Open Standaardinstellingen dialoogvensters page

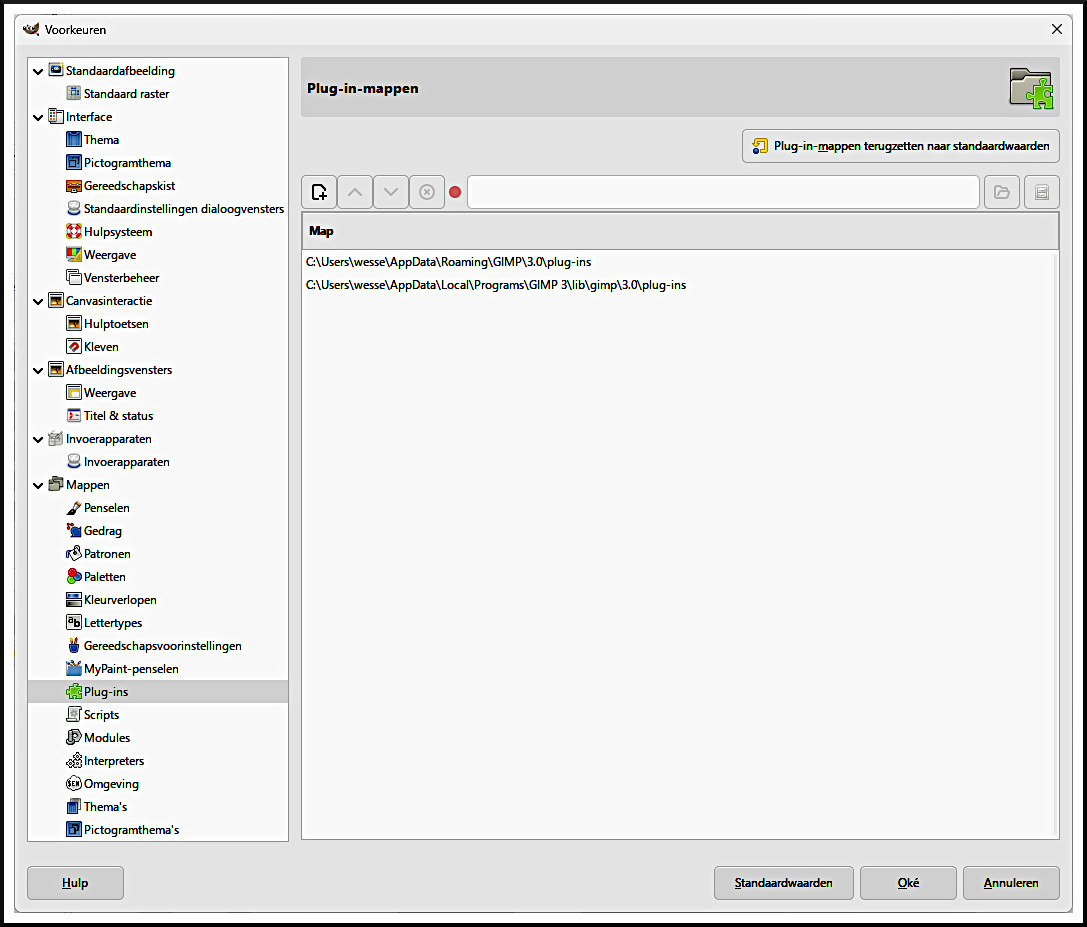click(184, 209)
